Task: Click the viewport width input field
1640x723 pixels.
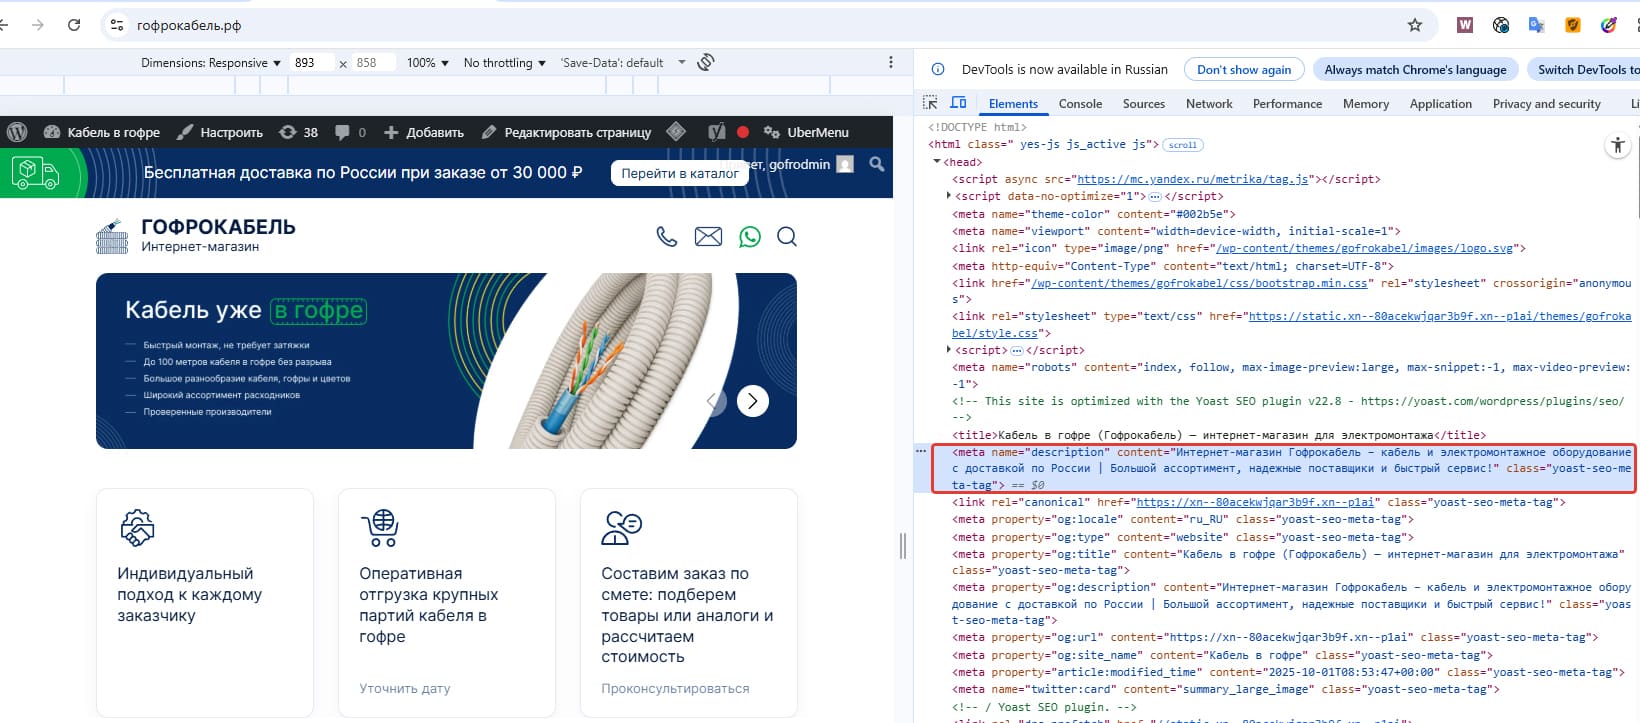Action: point(311,63)
